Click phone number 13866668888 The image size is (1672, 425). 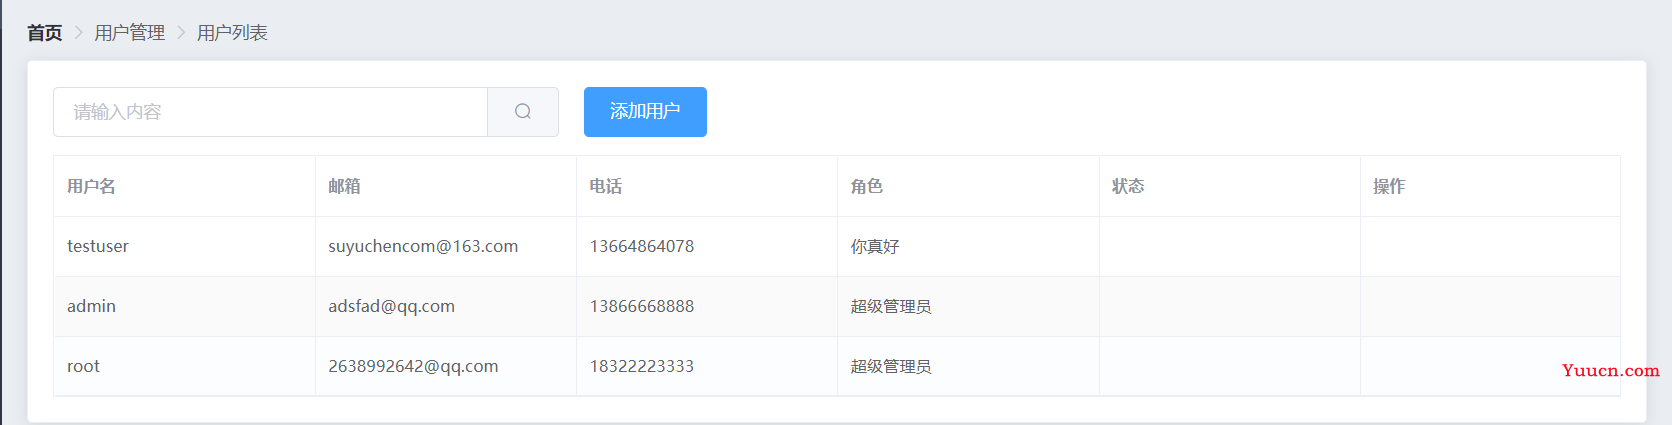tap(642, 306)
